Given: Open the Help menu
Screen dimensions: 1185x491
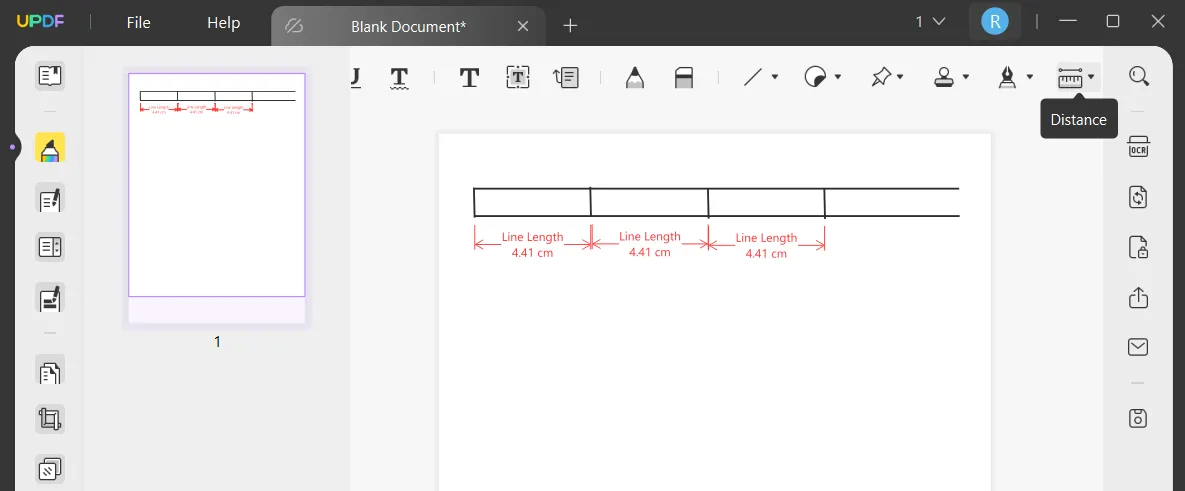Looking at the screenshot, I should (224, 23).
